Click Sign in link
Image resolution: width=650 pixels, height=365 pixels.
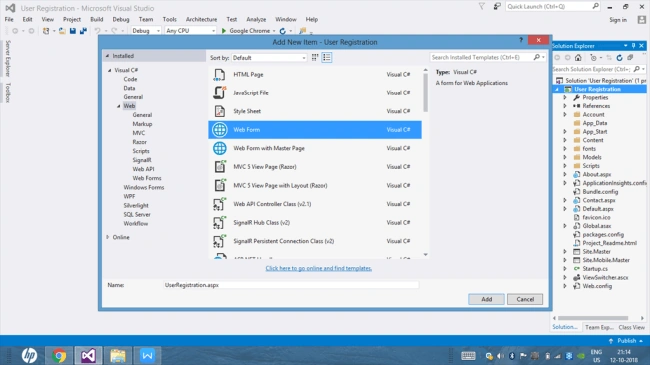click(618, 20)
